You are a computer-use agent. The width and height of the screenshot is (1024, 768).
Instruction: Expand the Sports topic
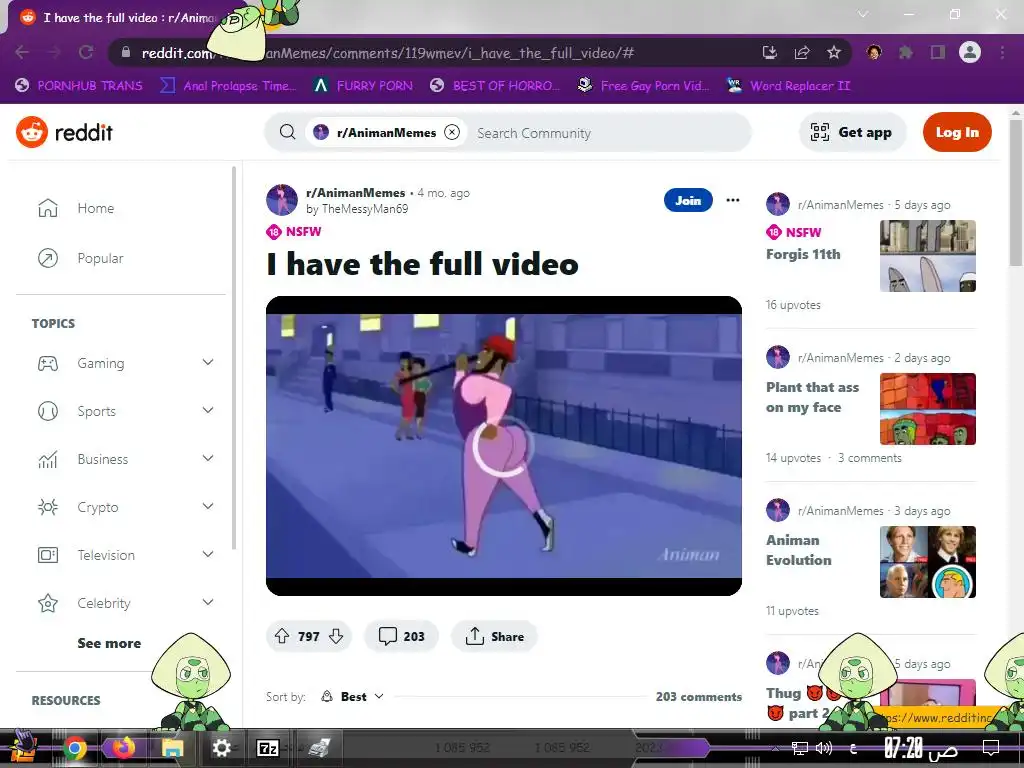tap(208, 411)
